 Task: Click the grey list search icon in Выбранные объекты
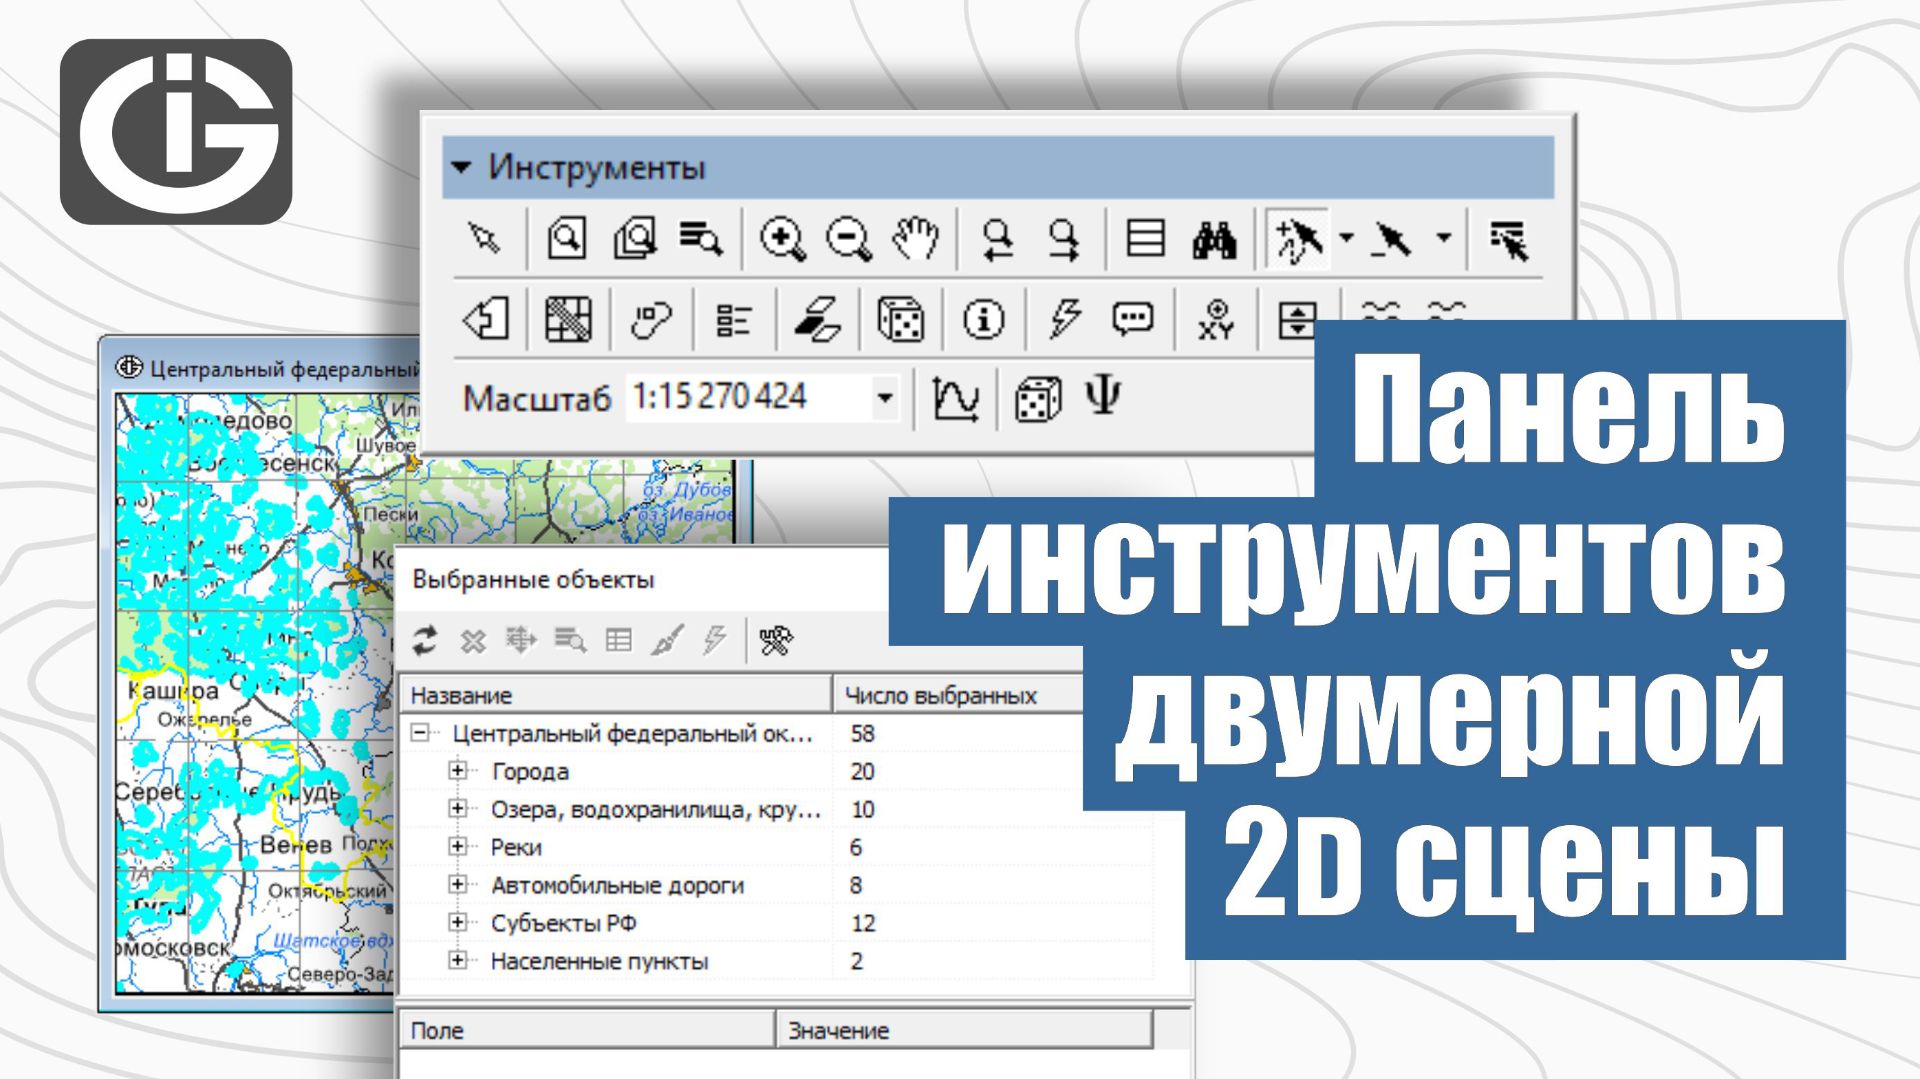pyautogui.click(x=570, y=640)
